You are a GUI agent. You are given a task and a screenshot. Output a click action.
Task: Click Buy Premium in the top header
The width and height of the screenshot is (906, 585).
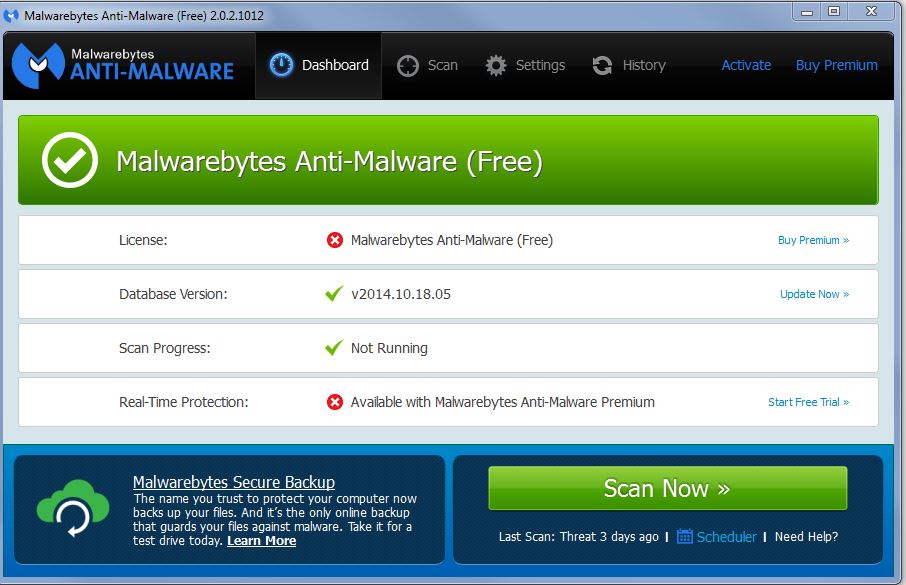837,65
